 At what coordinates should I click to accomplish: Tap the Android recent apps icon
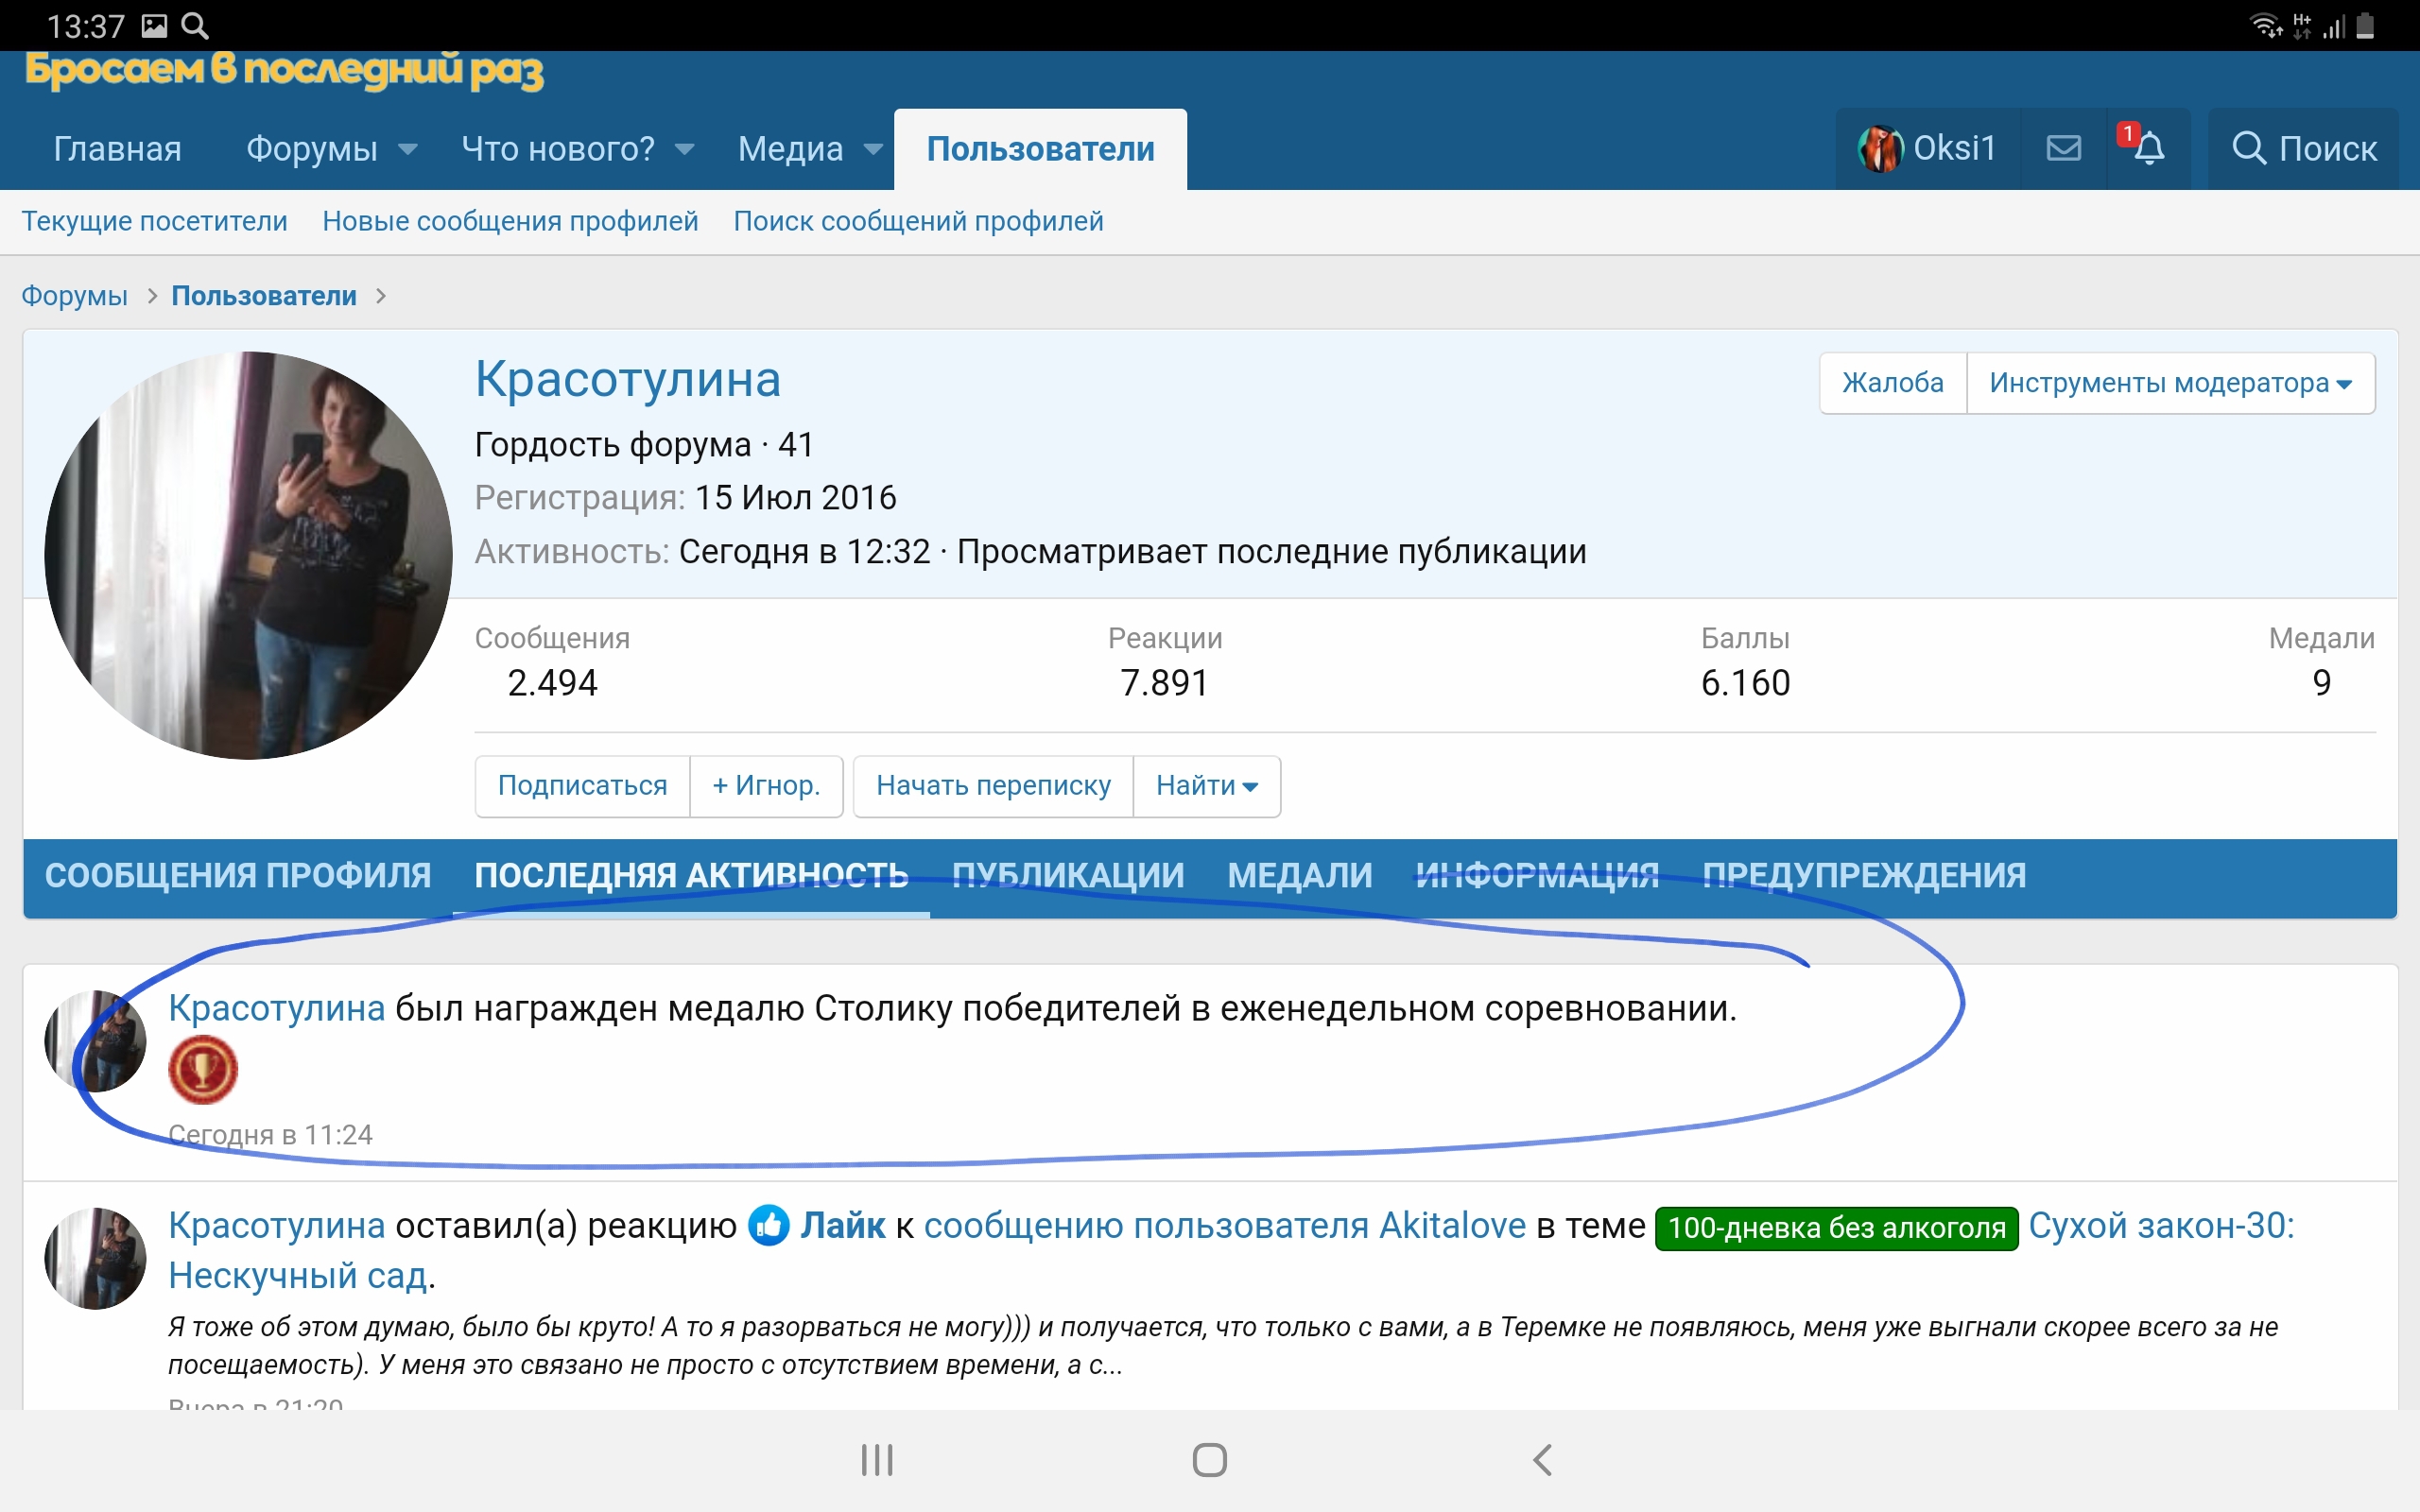point(877,1460)
